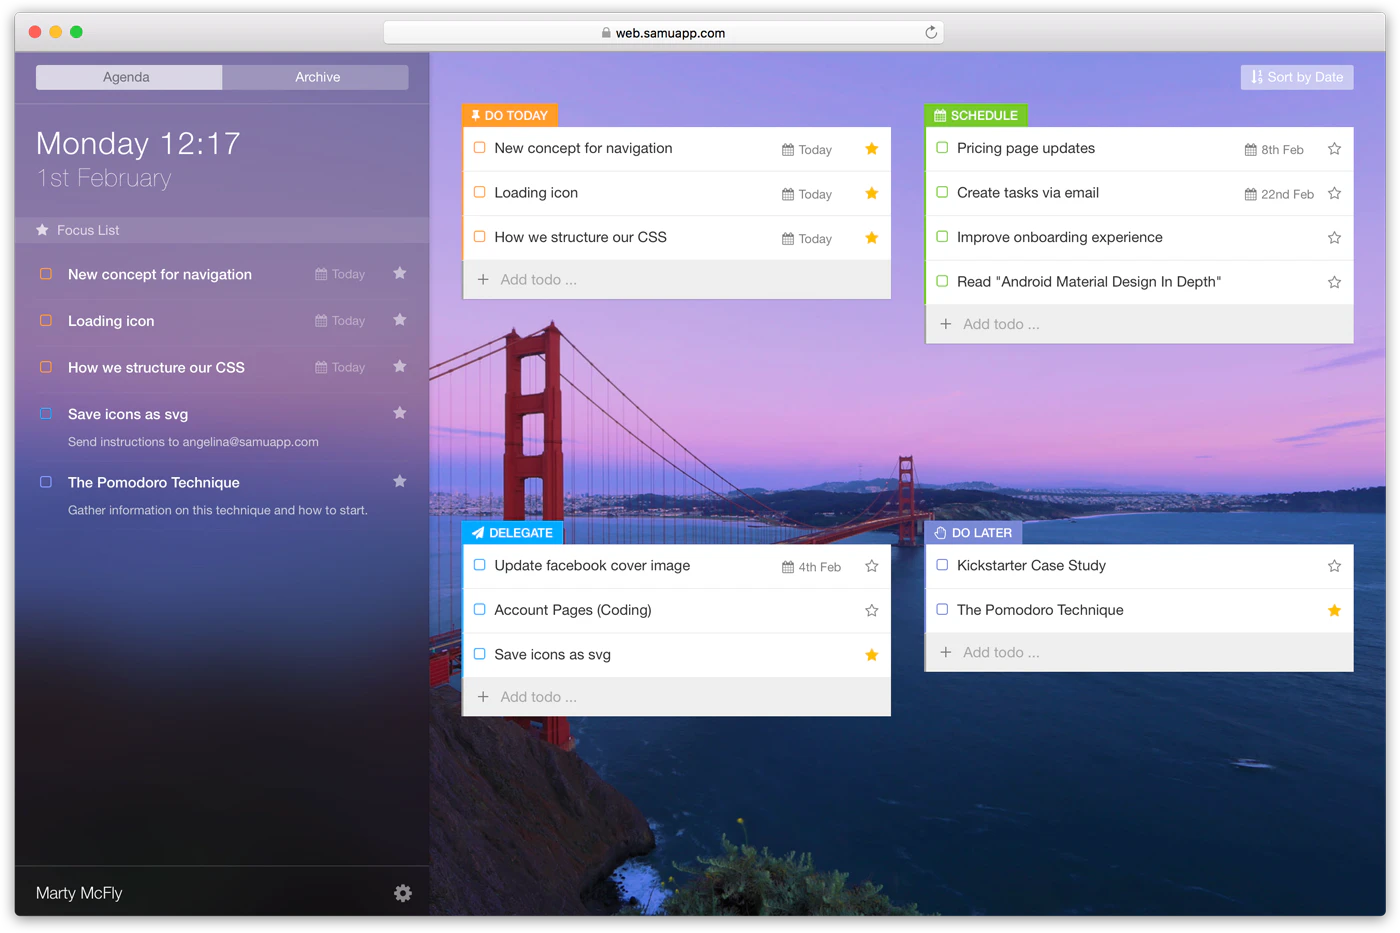Open 'Read Android Material Design In Depth' task text

(x=1089, y=282)
